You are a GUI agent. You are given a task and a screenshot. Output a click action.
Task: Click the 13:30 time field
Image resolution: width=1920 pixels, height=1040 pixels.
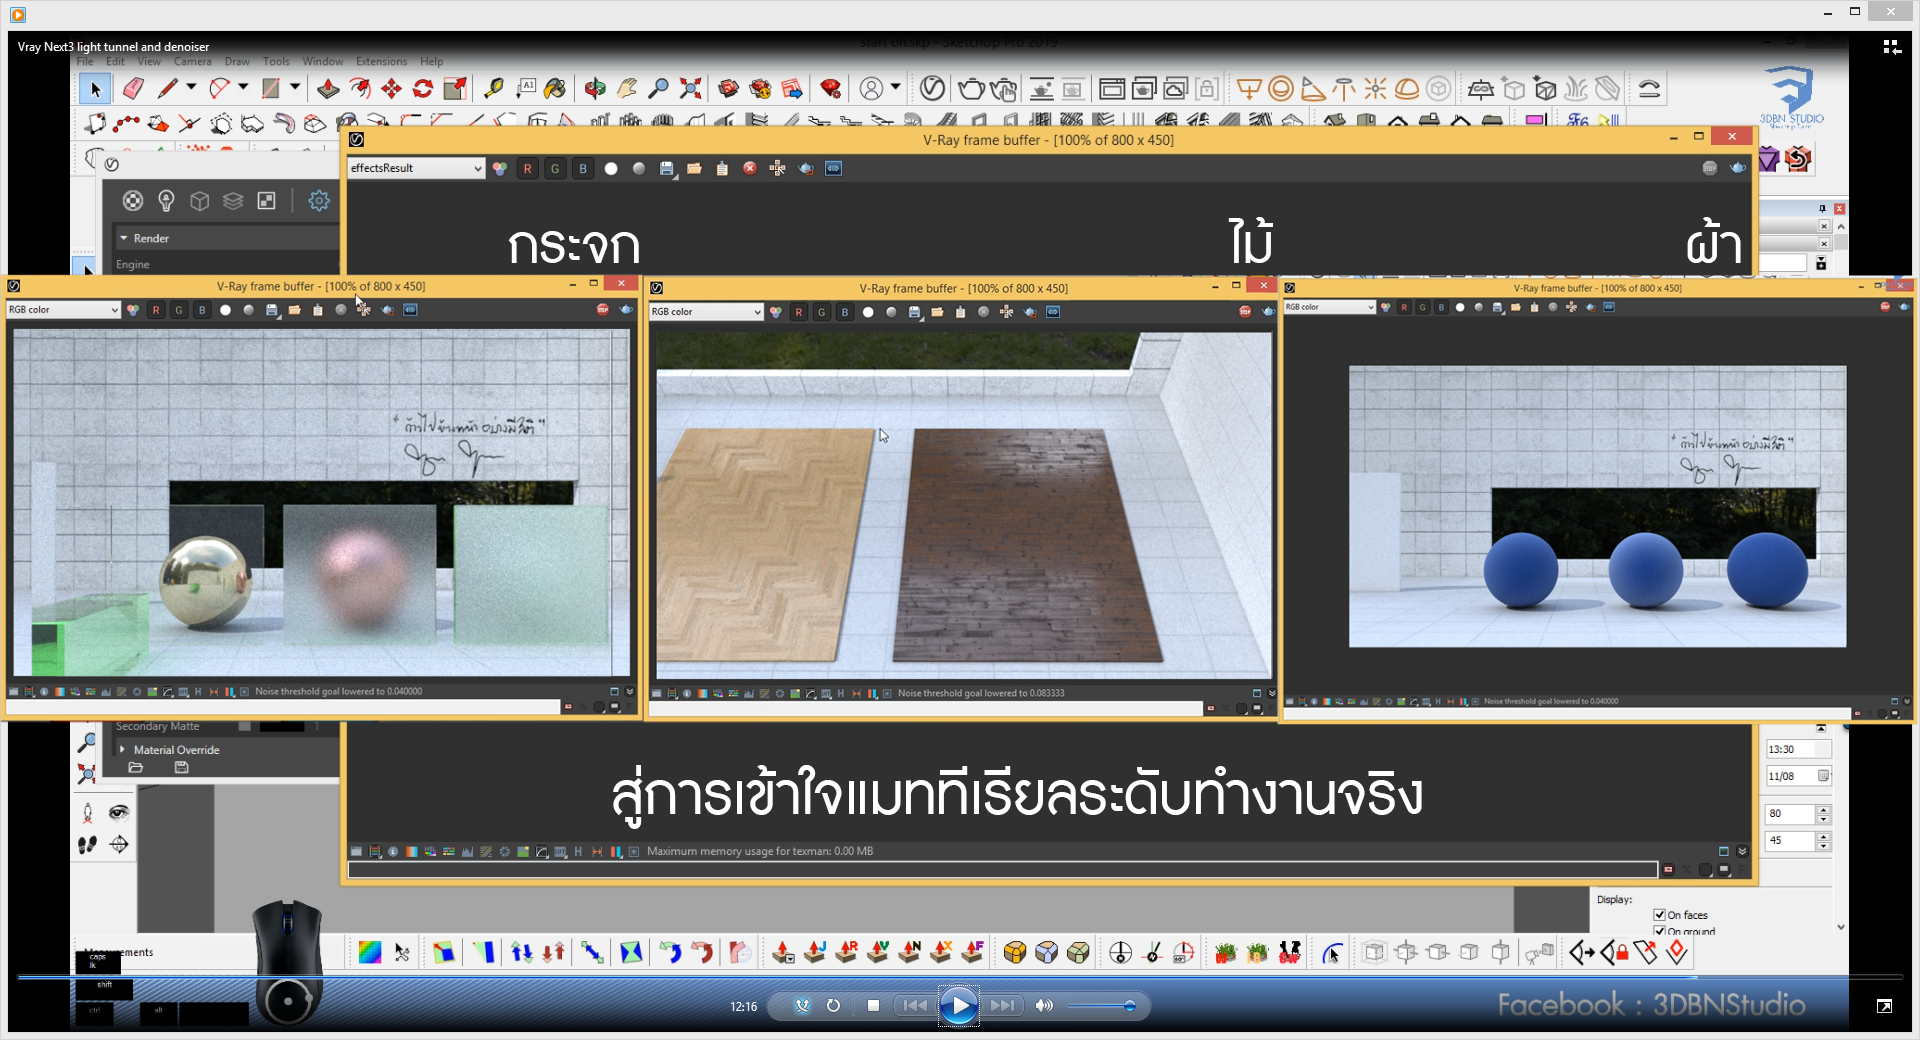click(1799, 749)
